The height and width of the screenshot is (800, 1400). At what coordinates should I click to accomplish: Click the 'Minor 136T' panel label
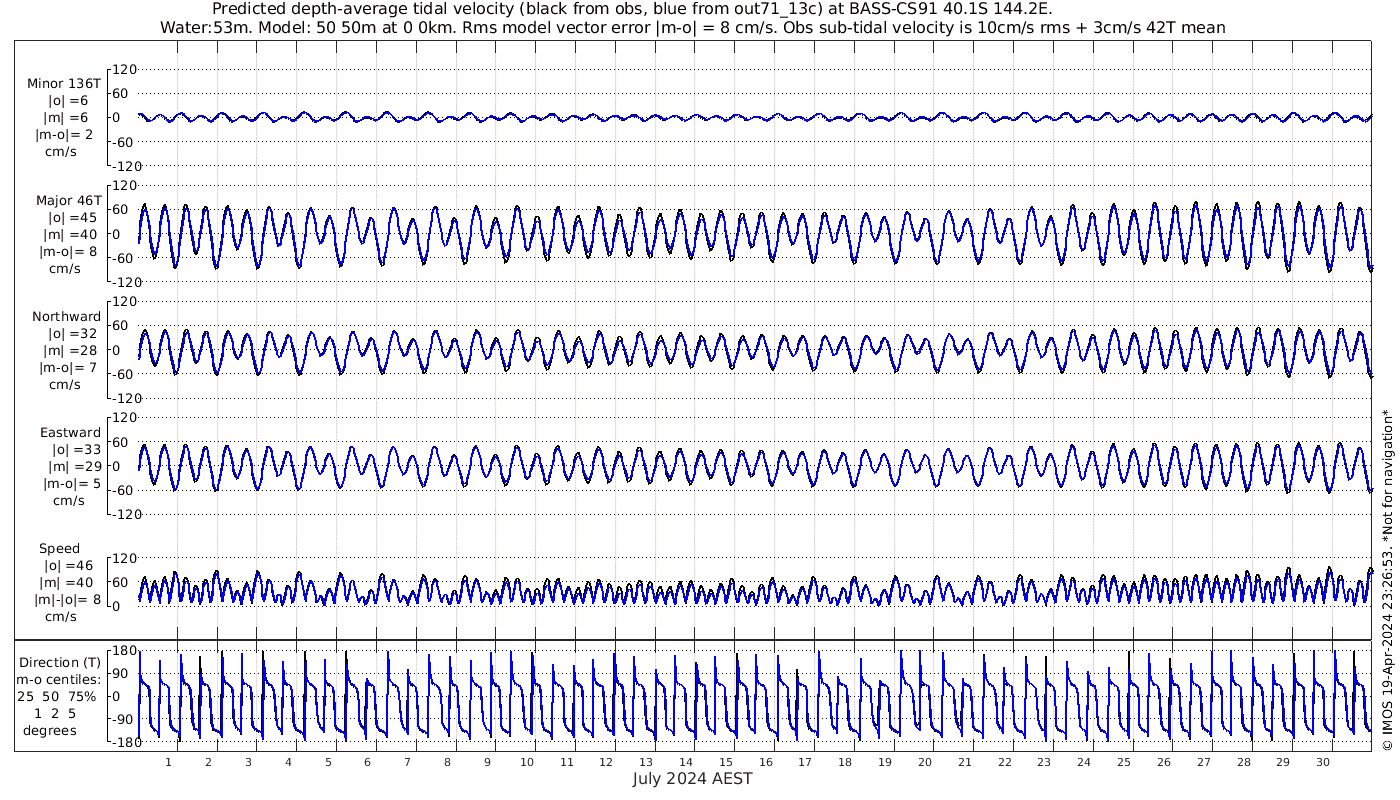pos(64,84)
